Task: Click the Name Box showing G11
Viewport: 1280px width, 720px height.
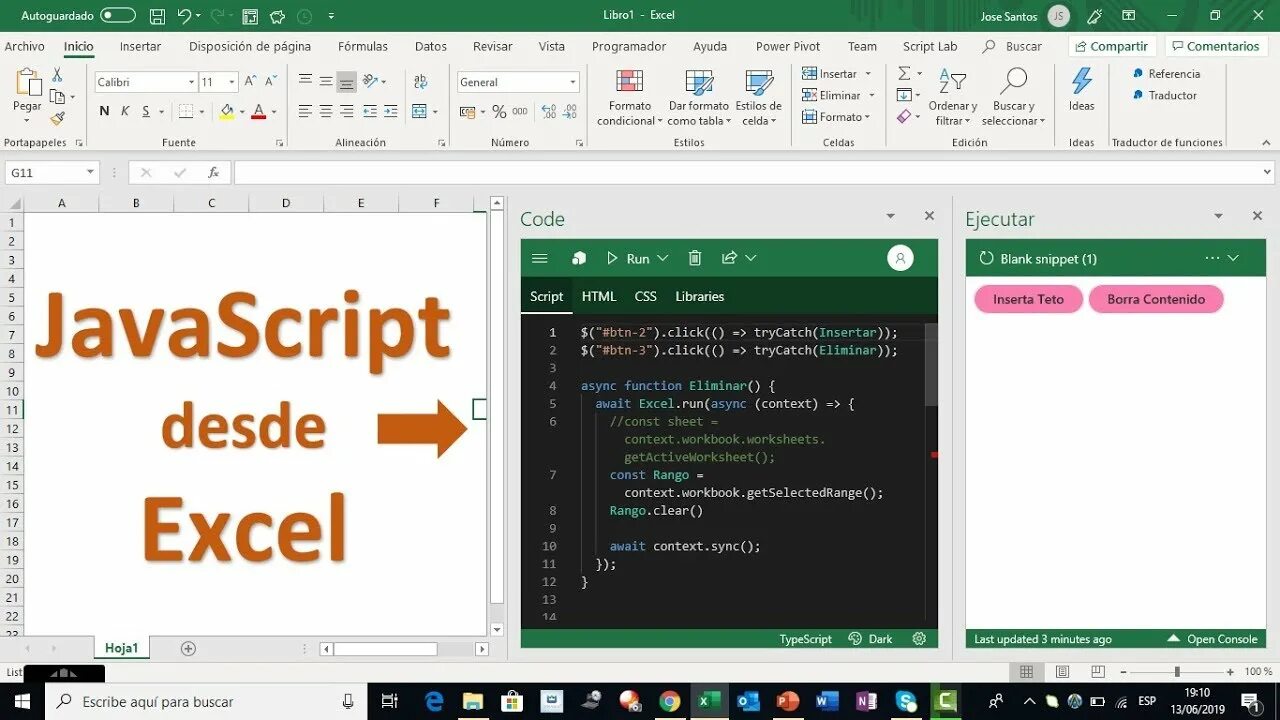Action: (51, 173)
